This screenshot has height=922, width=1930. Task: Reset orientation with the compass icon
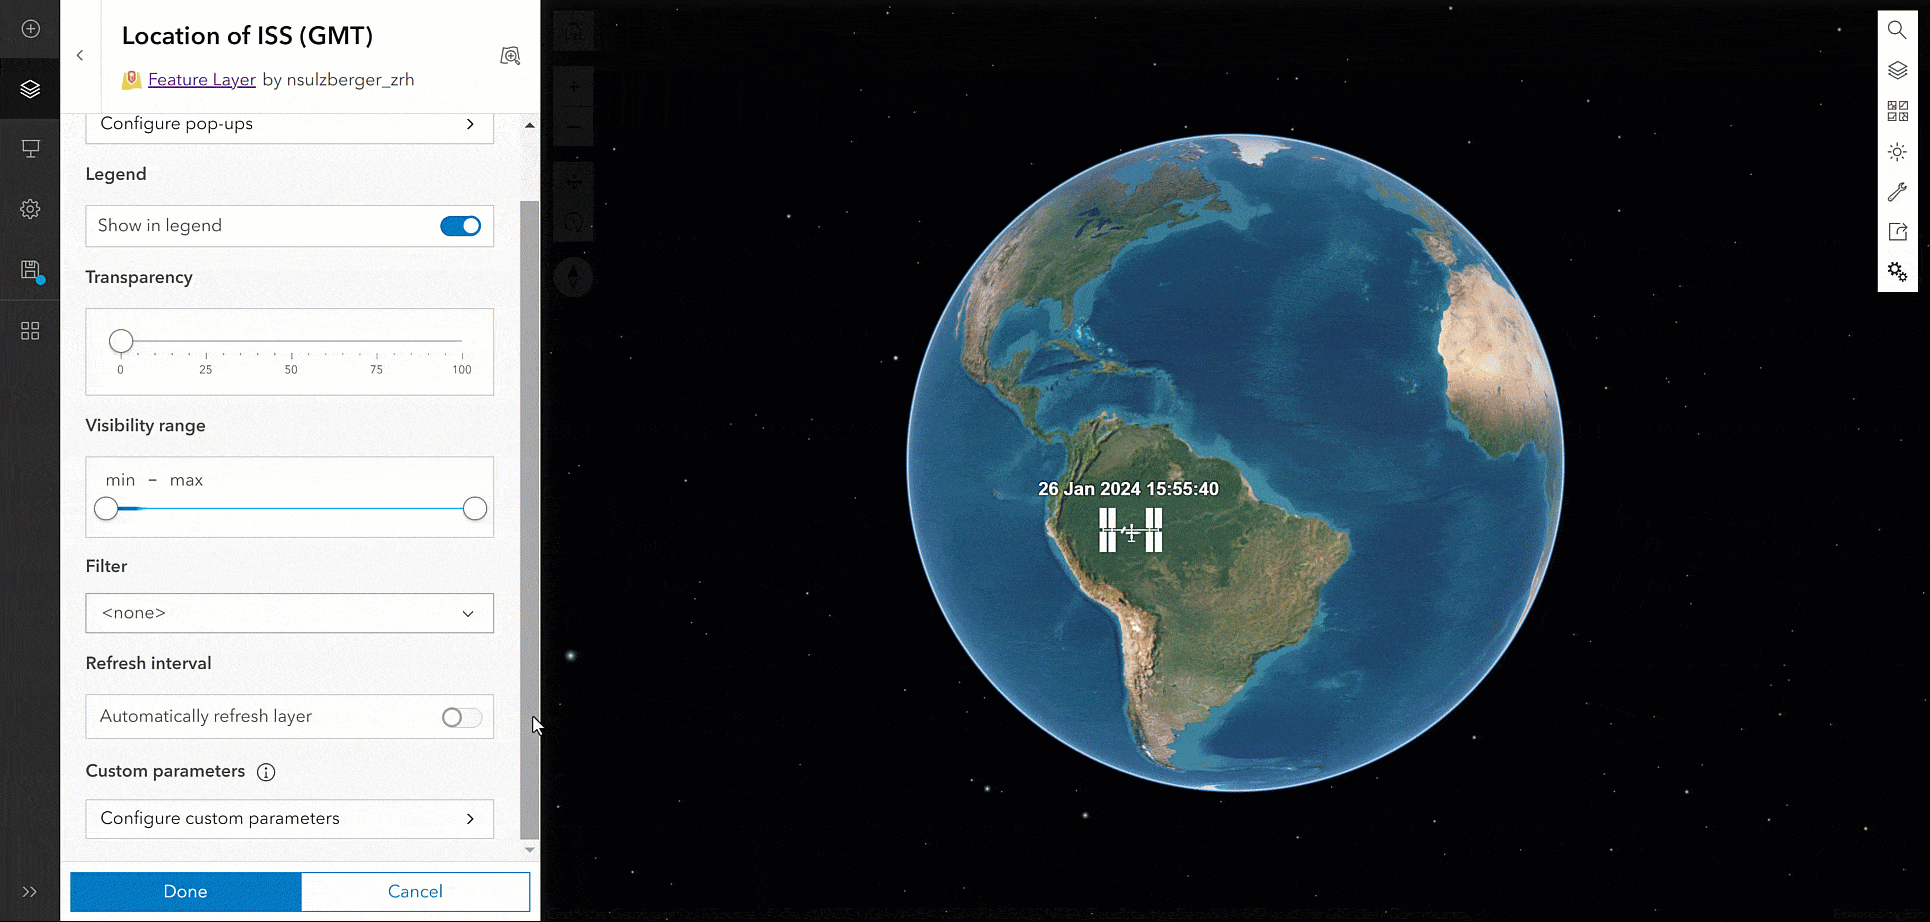[x=573, y=277]
